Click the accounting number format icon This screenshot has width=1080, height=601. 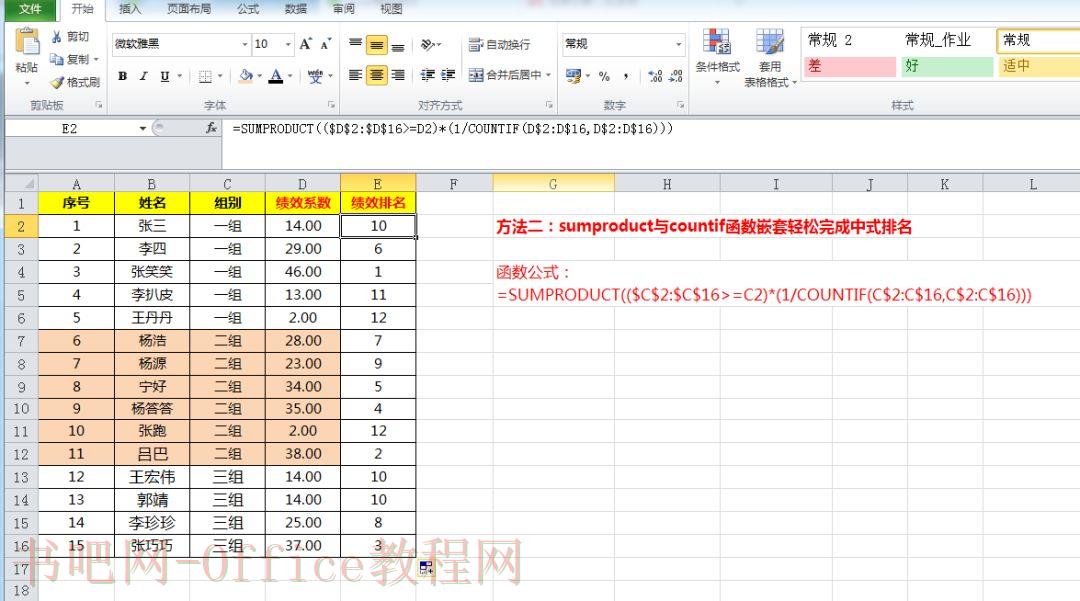pyautogui.click(x=573, y=76)
